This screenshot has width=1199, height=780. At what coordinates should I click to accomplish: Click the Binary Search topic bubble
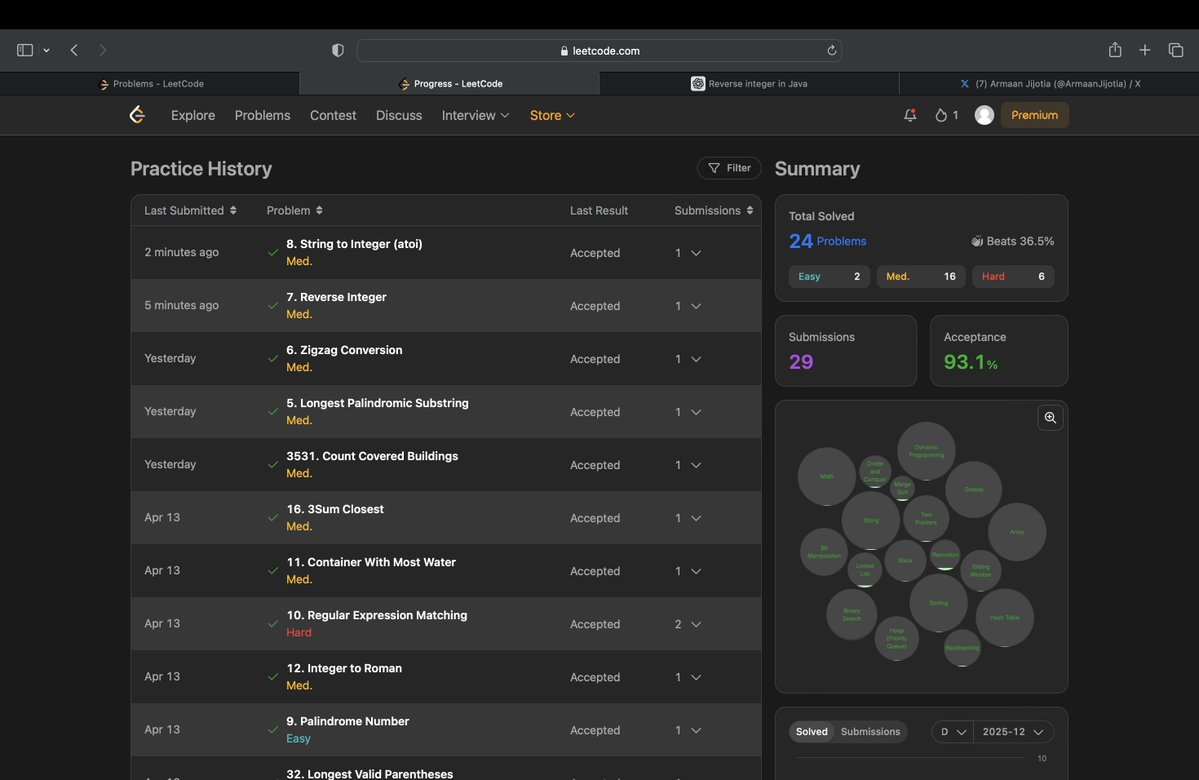point(851,614)
